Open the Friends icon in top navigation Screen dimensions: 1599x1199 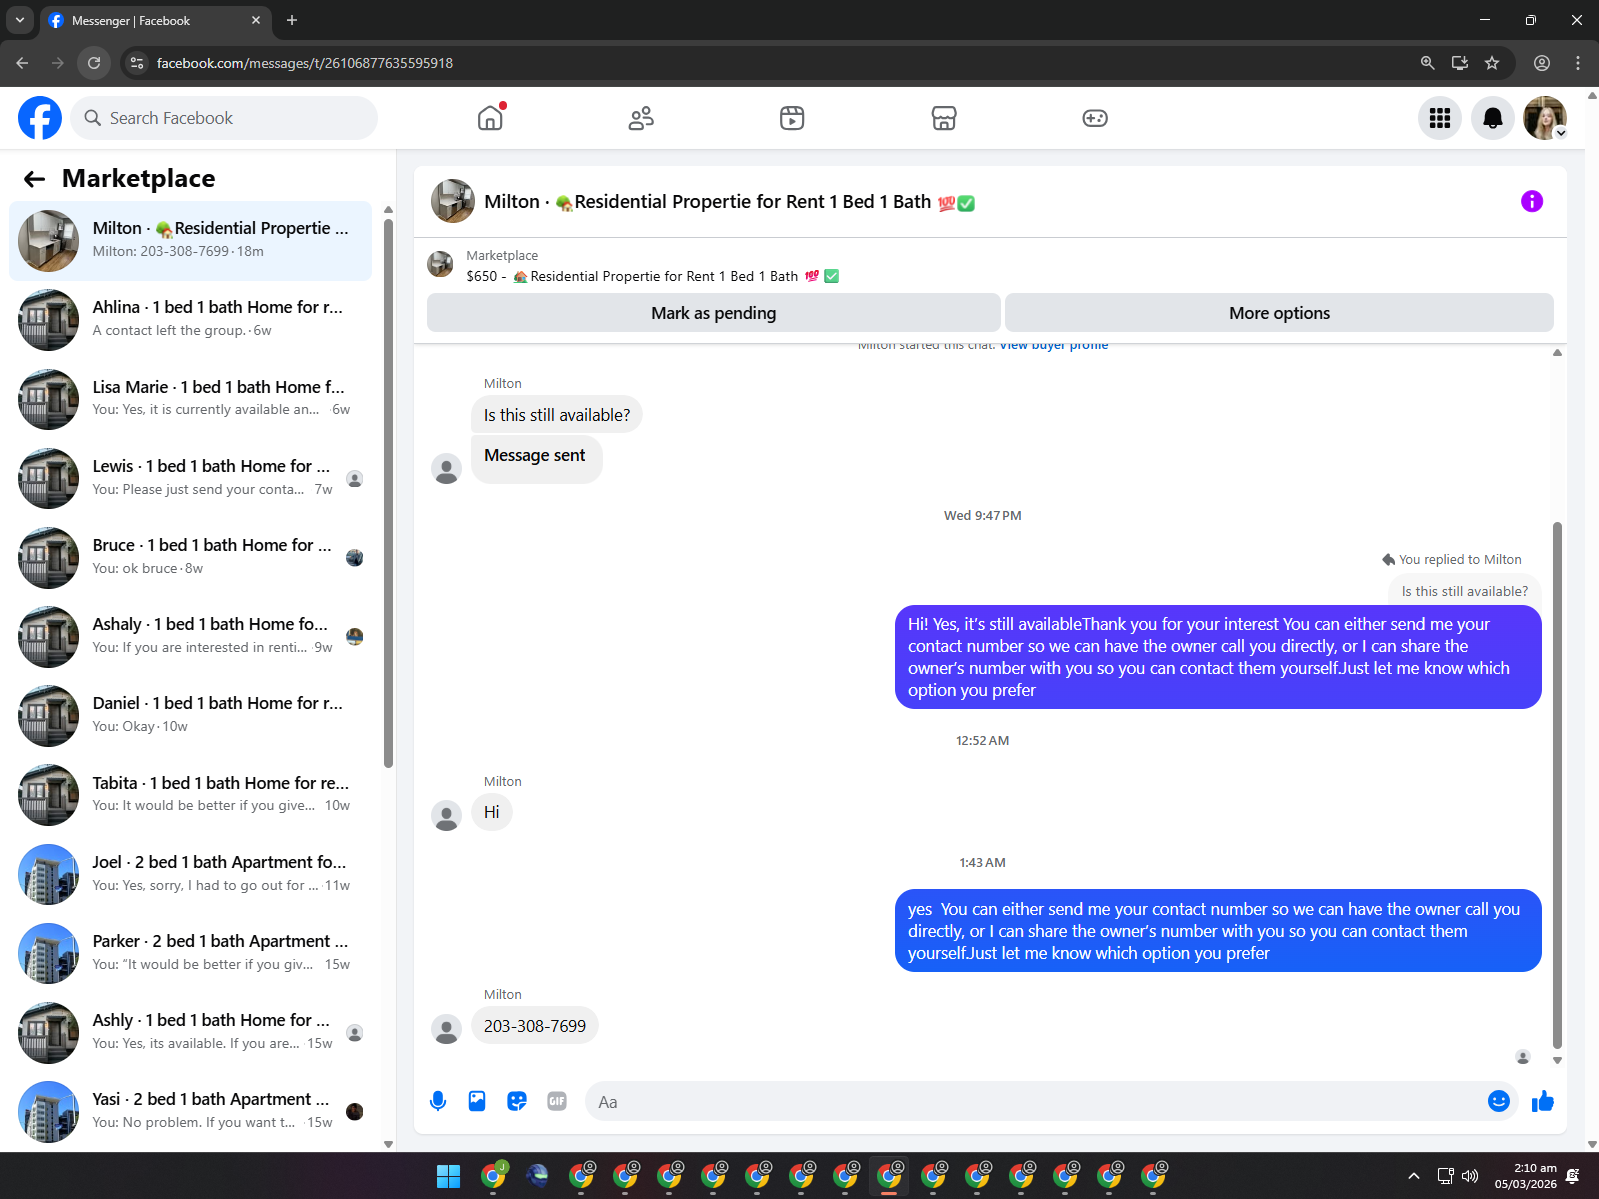click(x=641, y=118)
